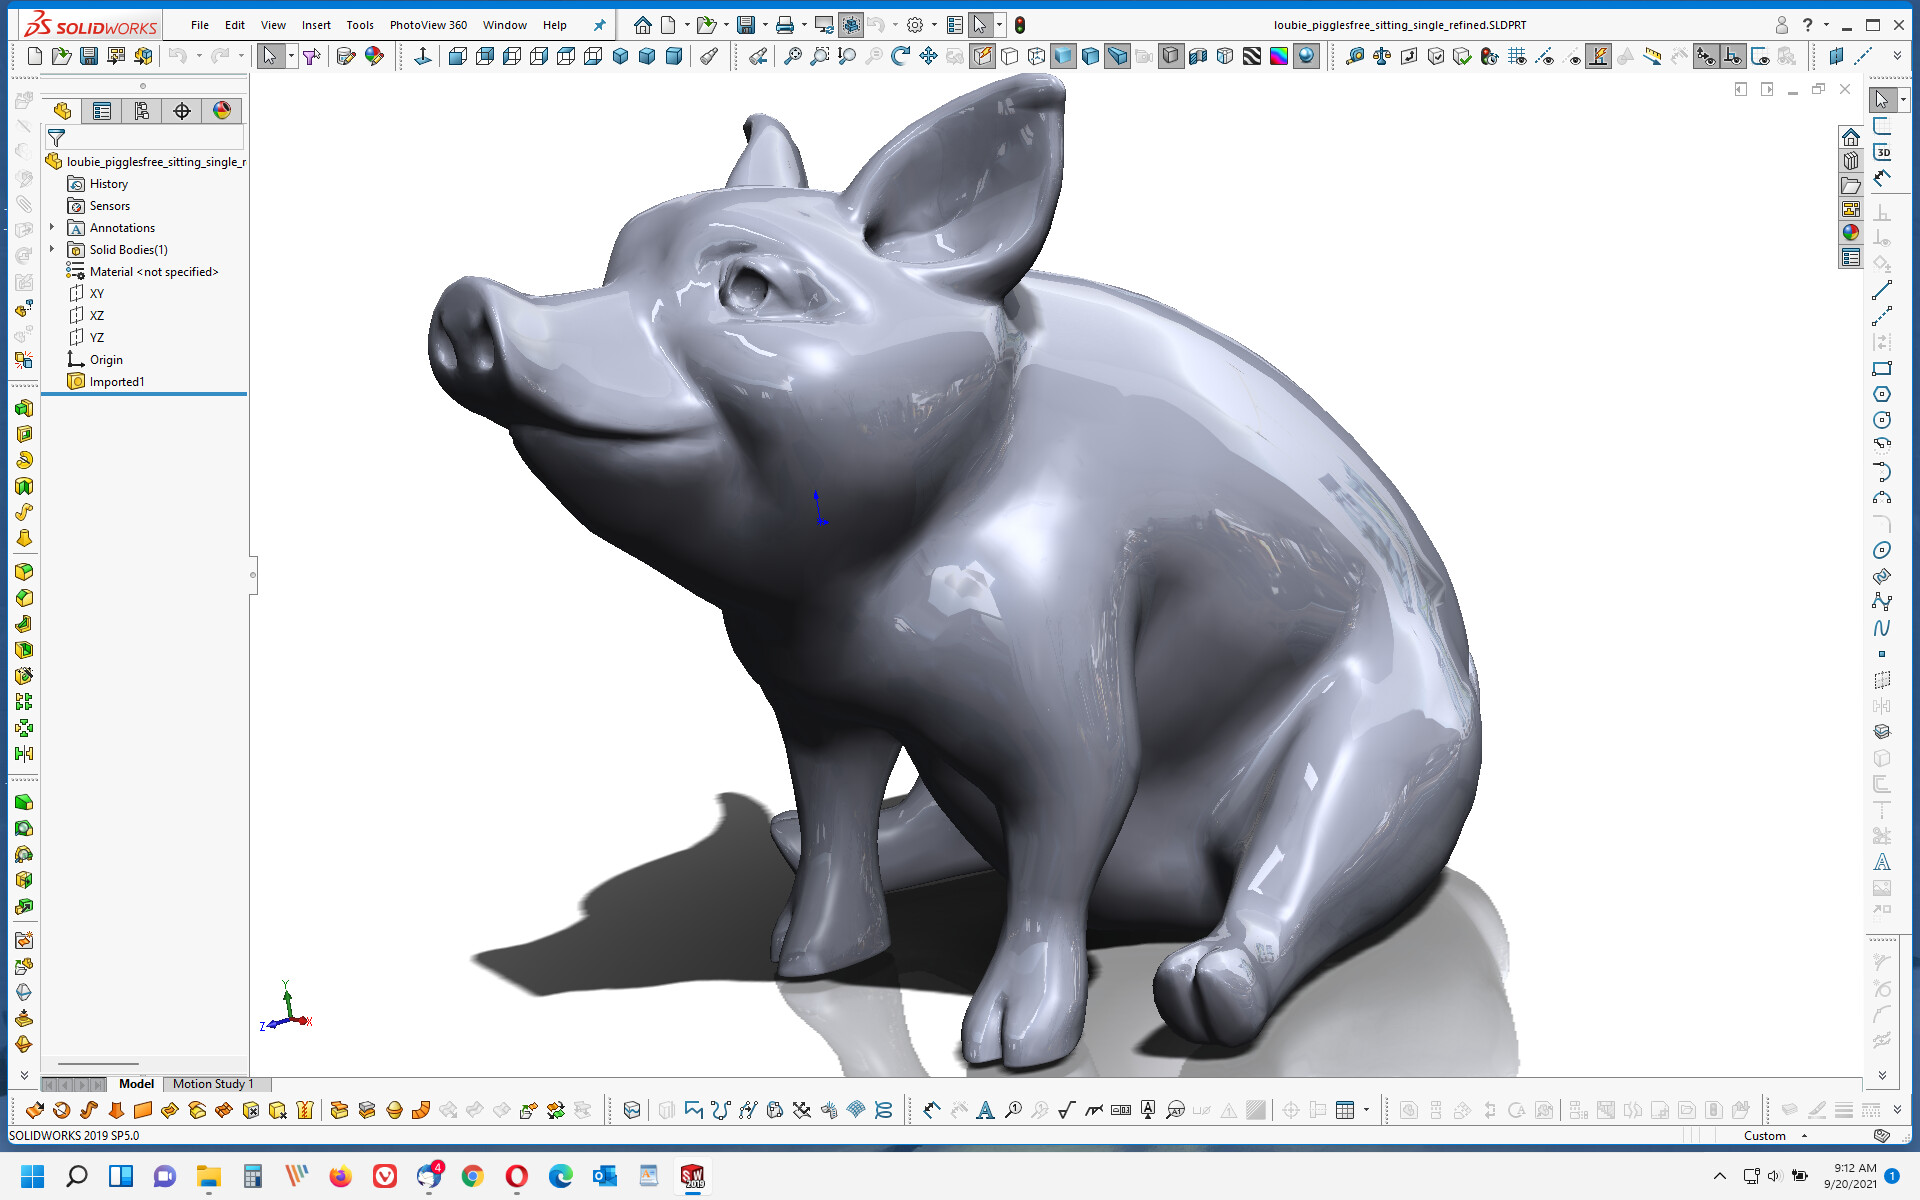Viewport: 1920px width, 1200px height.
Task: Click the Curvature rainbow display icon
Action: 1279,56
